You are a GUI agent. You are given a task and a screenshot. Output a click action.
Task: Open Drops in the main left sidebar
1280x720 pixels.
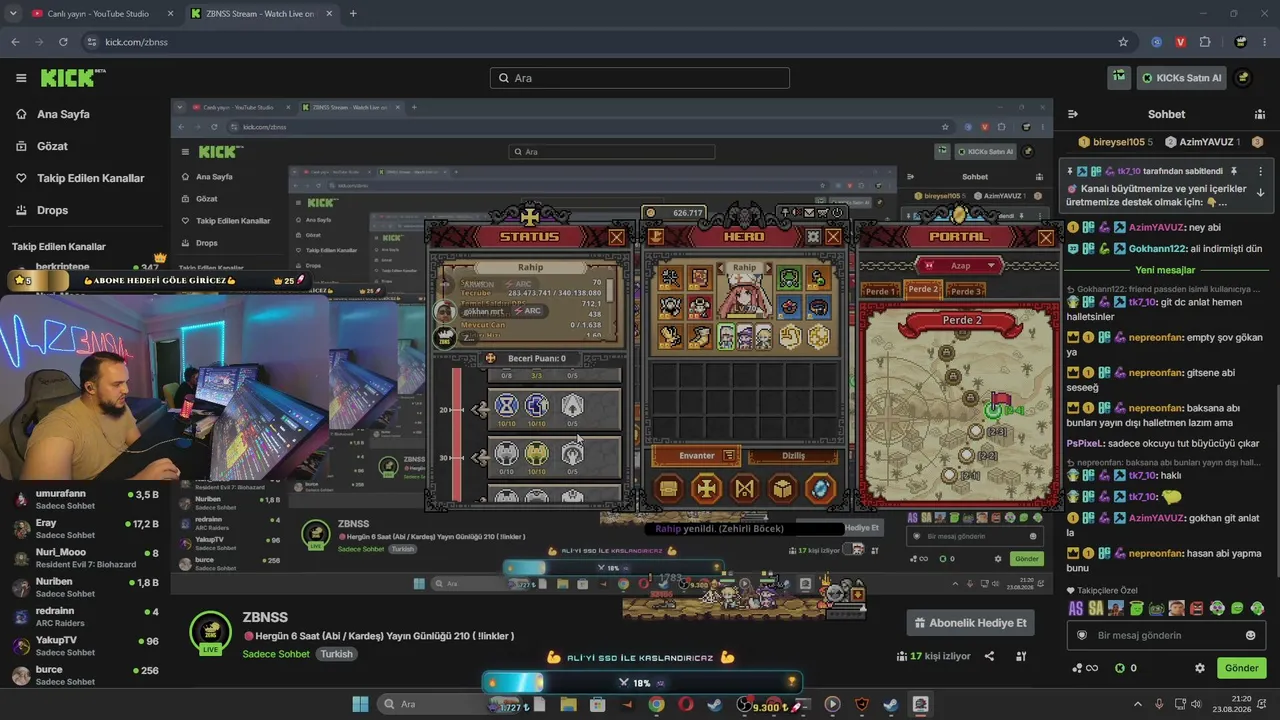click(x=53, y=210)
